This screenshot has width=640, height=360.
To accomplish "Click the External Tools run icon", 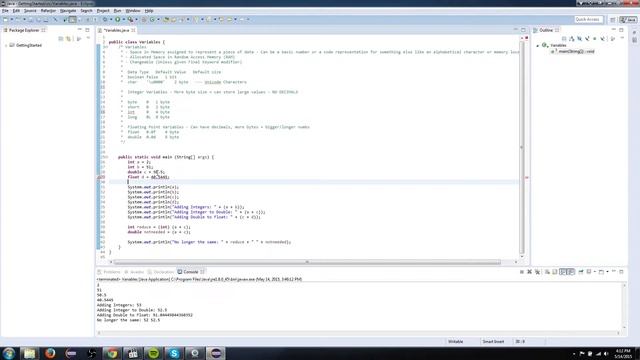I will [131, 20].
